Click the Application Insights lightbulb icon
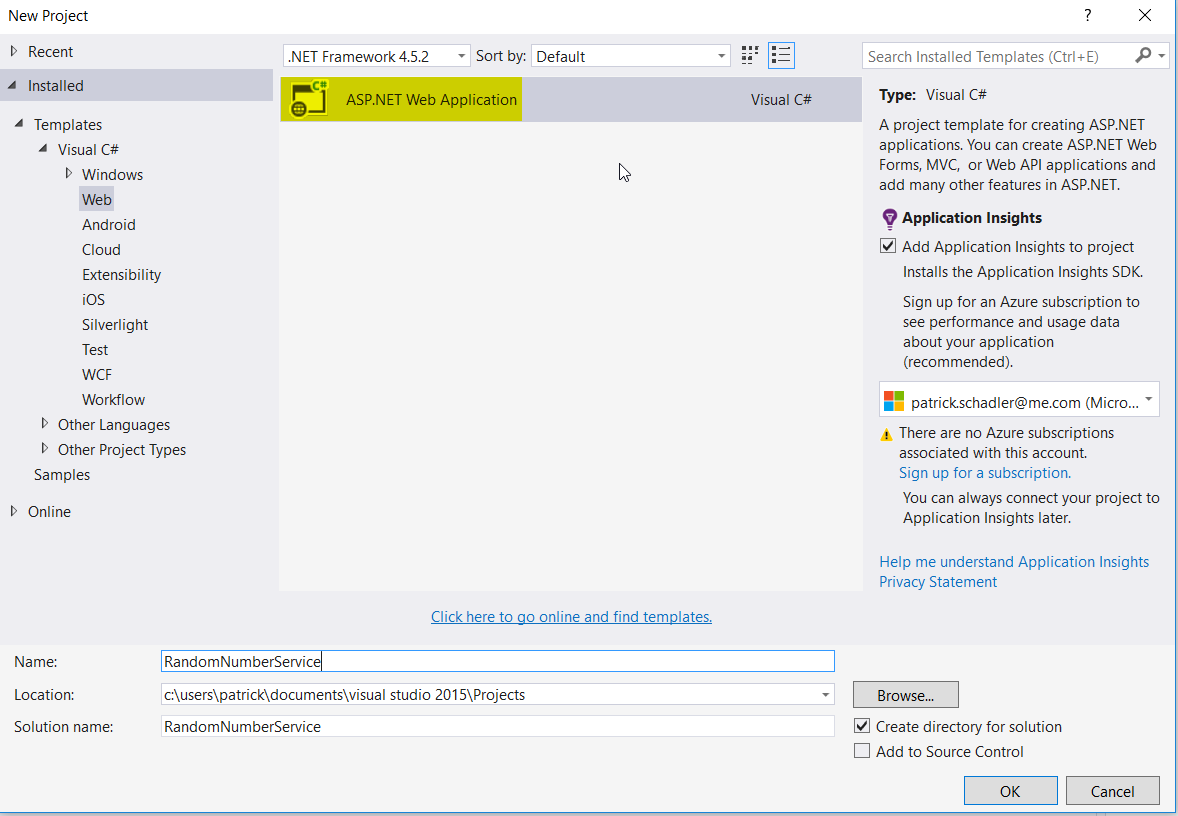The height and width of the screenshot is (816, 1178). [889, 218]
